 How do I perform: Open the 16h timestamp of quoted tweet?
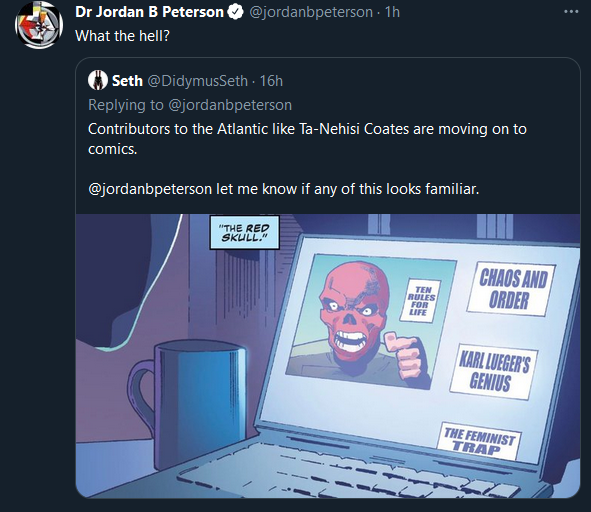coord(271,81)
